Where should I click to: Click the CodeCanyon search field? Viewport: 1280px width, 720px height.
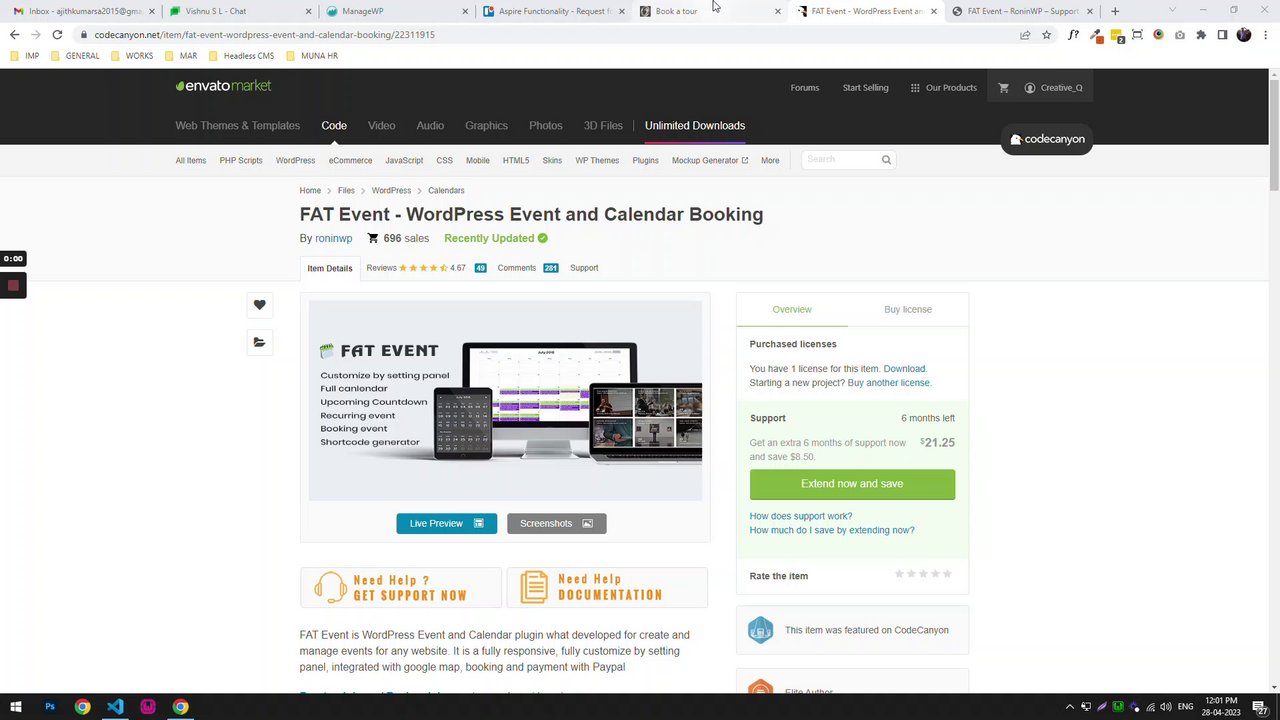(840, 160)
